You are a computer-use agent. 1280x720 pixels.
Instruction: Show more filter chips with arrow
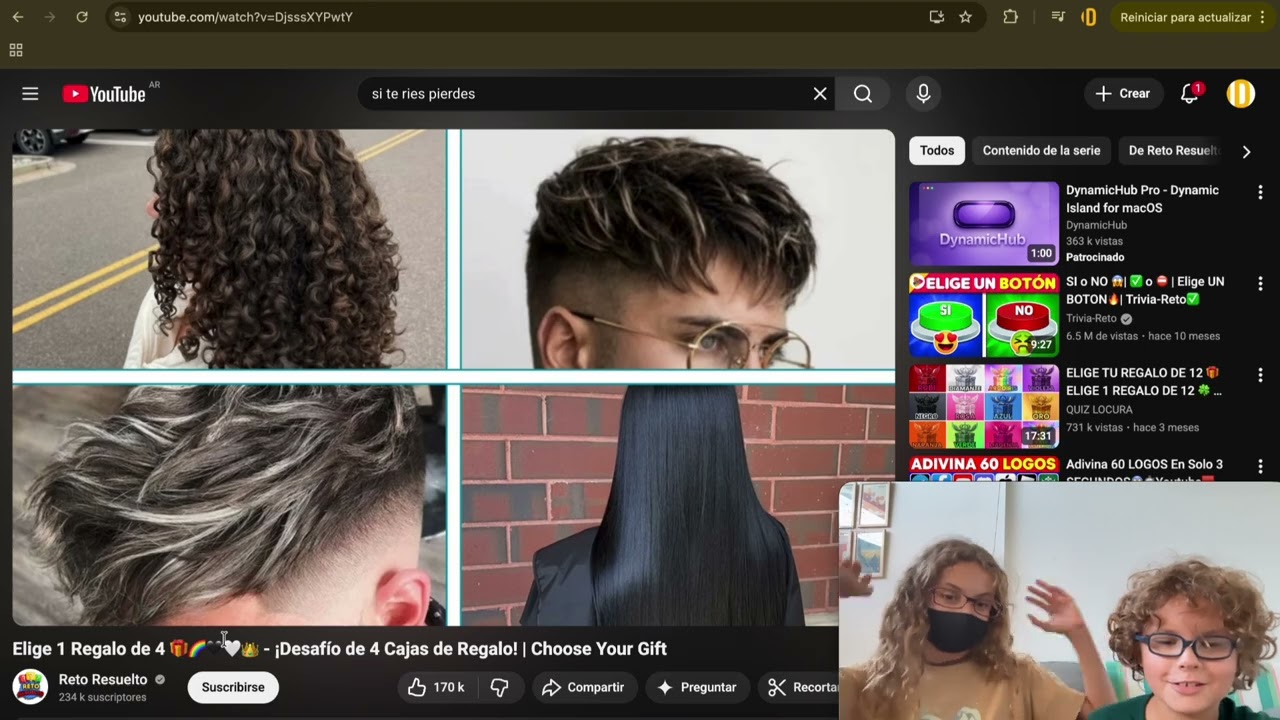click(1246, 151)
